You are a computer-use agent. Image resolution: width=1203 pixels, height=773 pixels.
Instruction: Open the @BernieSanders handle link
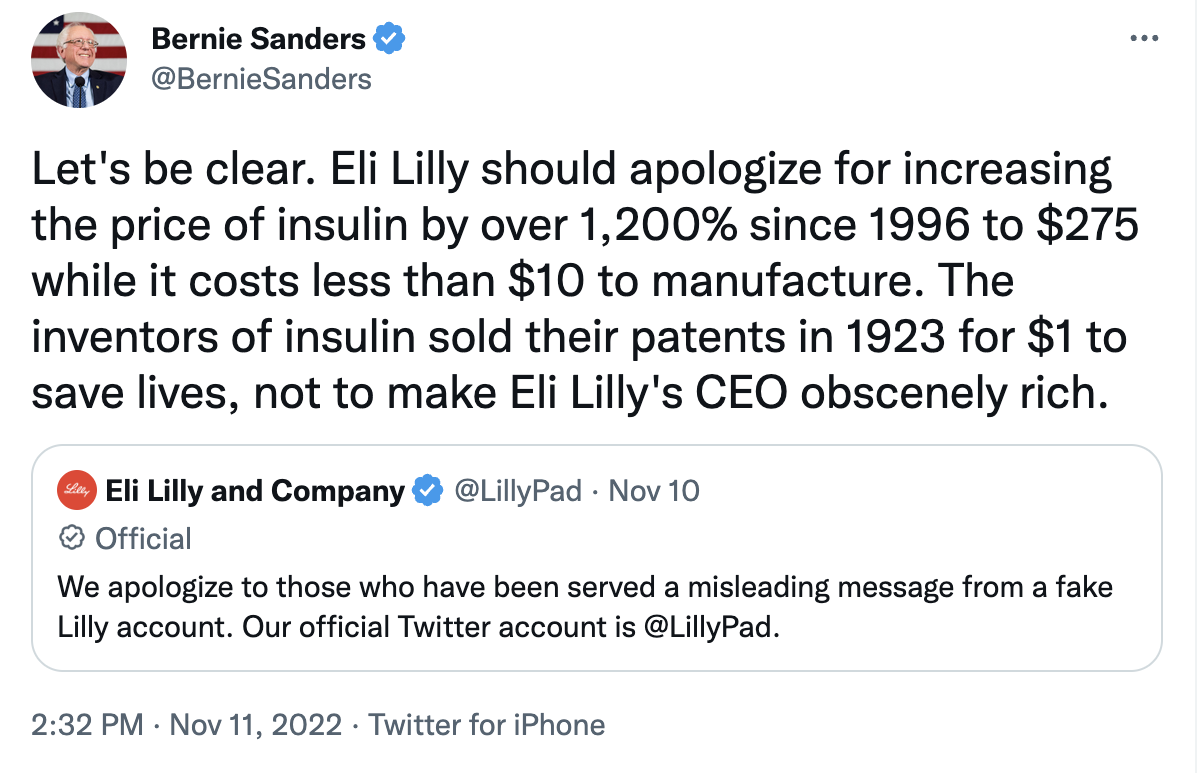pyautogui.click(x=260, y=78)
